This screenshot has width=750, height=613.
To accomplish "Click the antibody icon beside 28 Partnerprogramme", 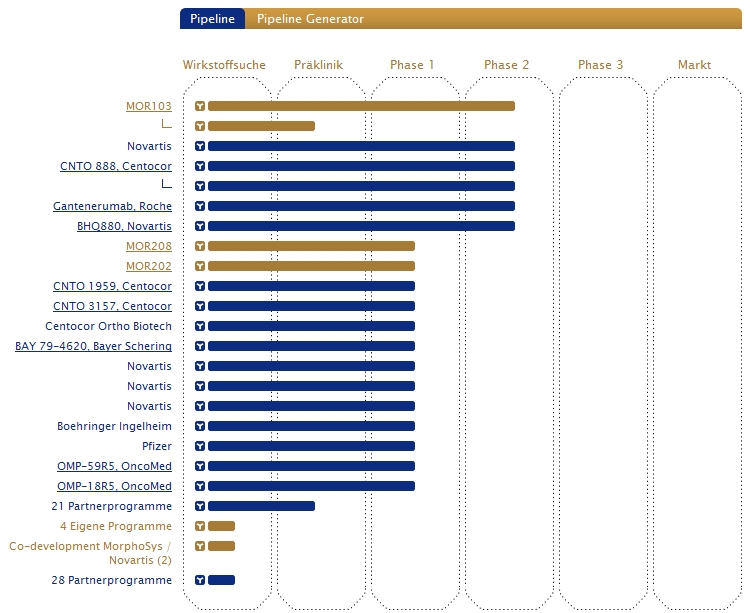I will coord(200,580).
